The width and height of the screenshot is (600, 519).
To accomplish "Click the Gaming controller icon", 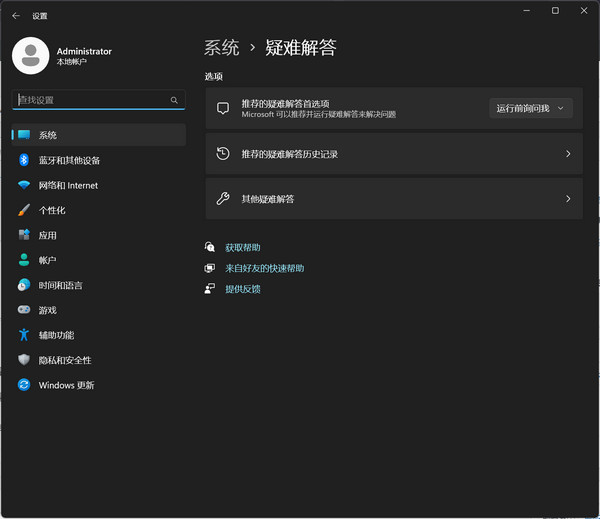I will [x=24, y=310].
